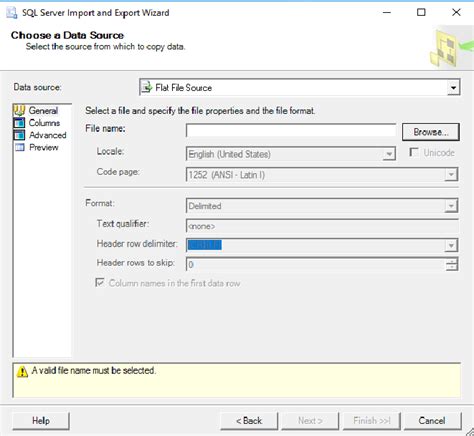The width and height of the screenshot is (474, 436).
Task: Minimize the wizard window
Action: tap(387, 13)
